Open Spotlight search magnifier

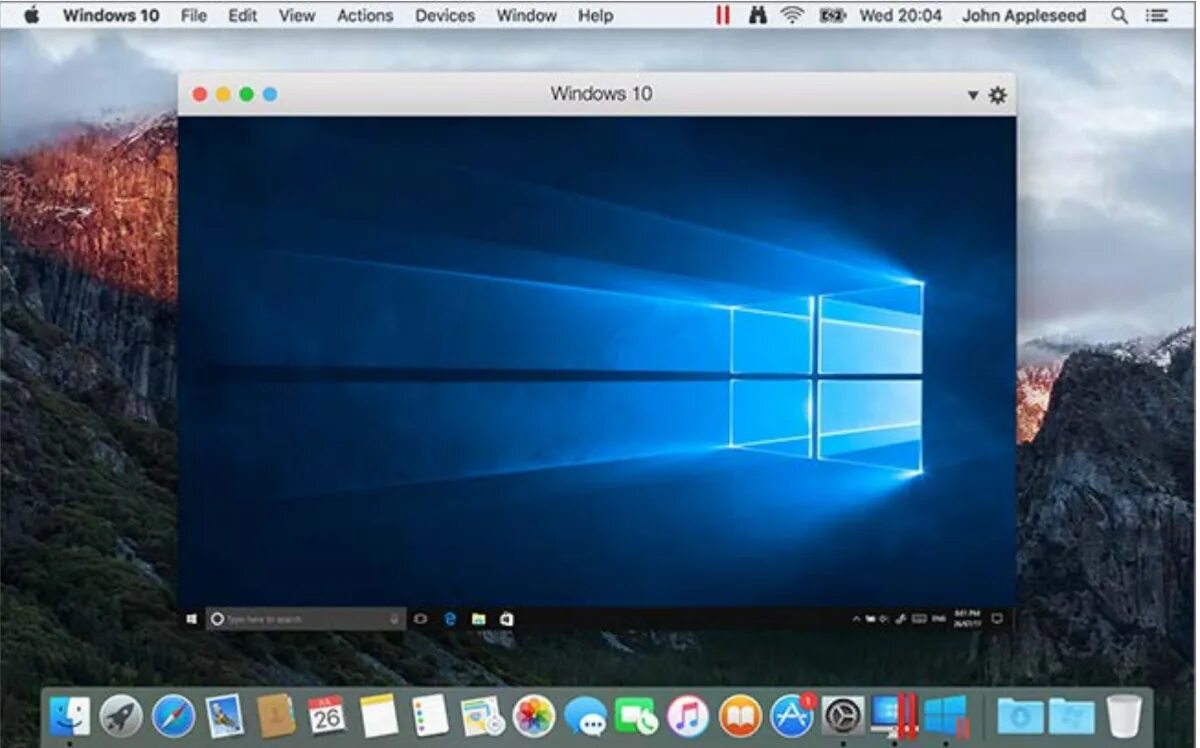click(x=1119, y=15)
